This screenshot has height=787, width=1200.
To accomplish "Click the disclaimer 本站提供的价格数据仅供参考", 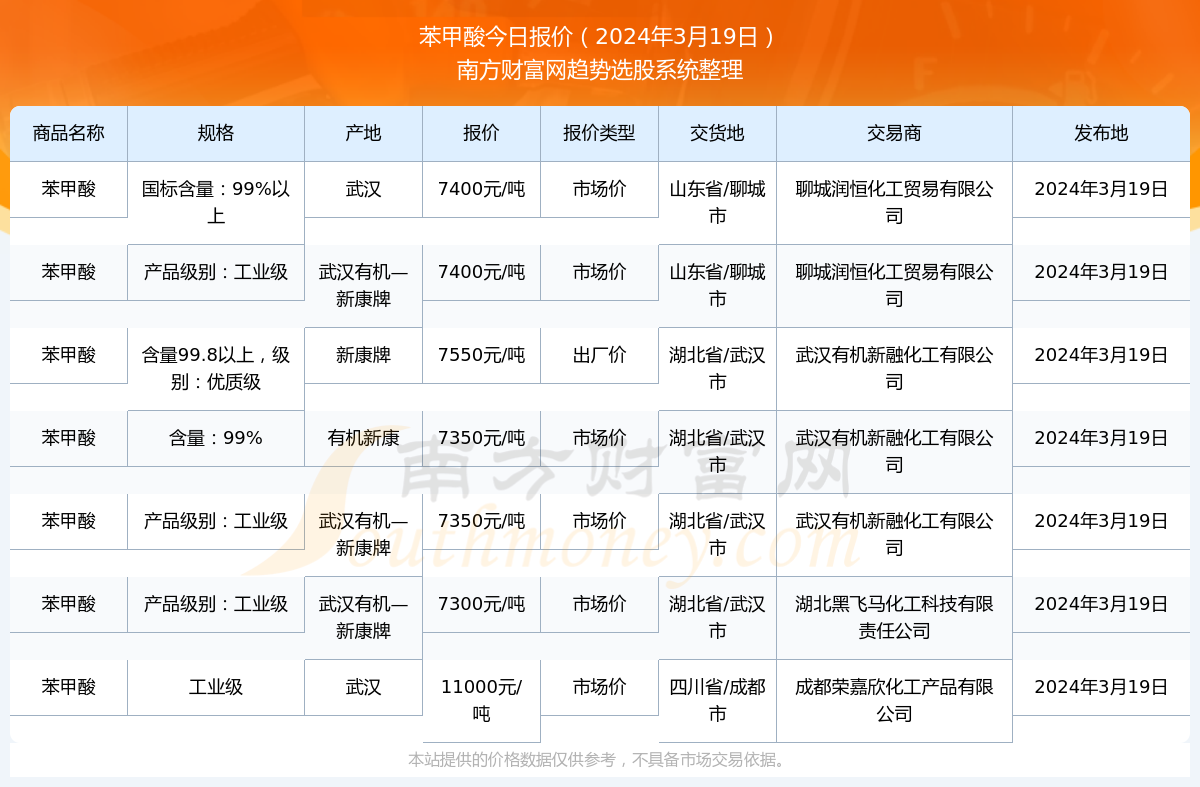I will coord(599,760).
